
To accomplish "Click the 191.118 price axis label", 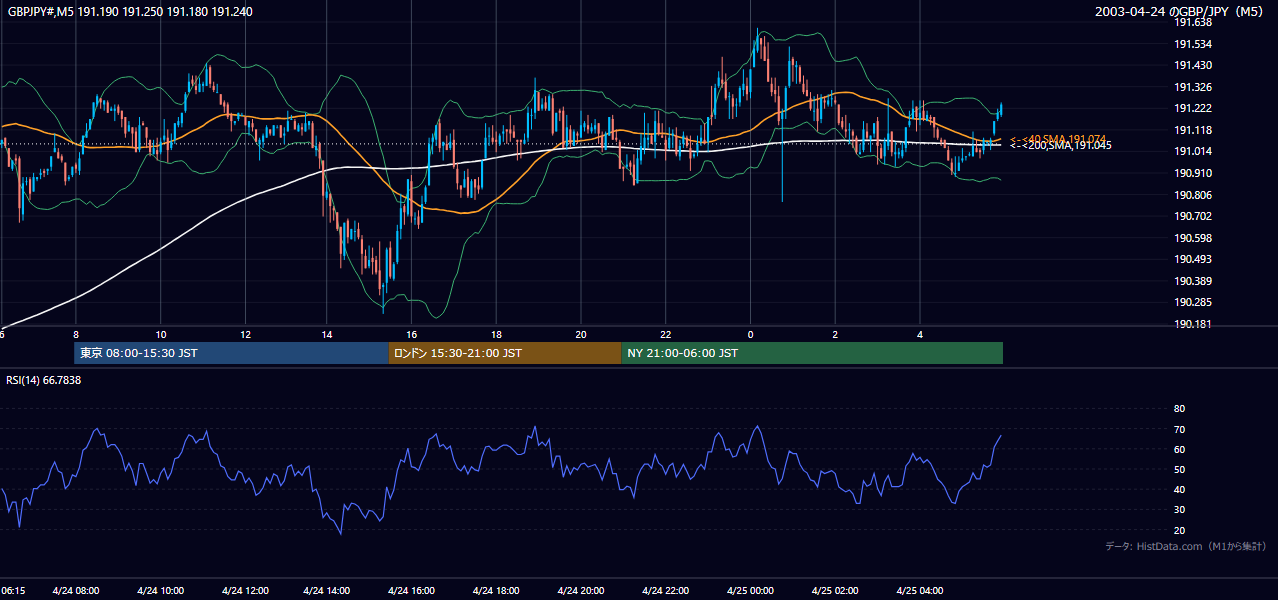I will point(1195,130).
